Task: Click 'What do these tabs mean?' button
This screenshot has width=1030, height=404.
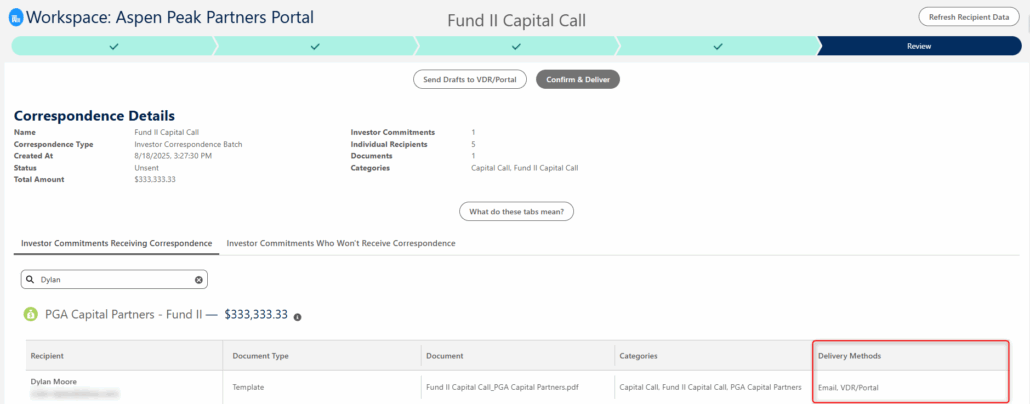Action: point(515,211)
